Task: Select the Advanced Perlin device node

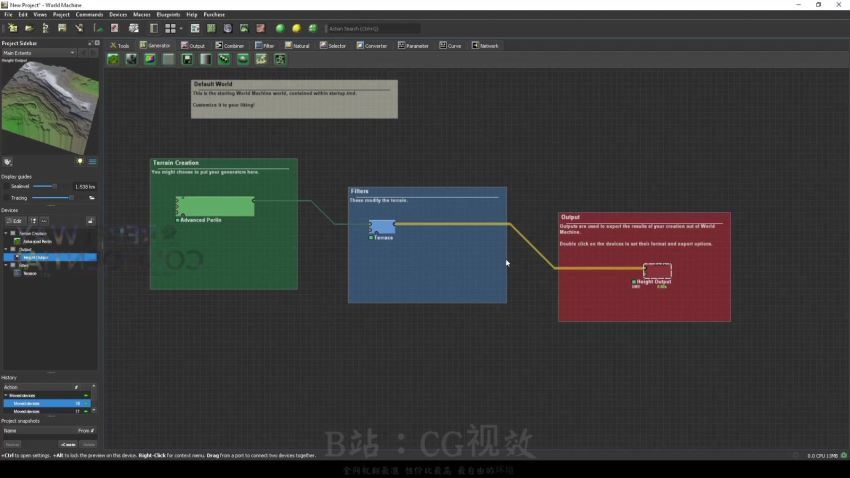Action: click(x=215, y=206)
